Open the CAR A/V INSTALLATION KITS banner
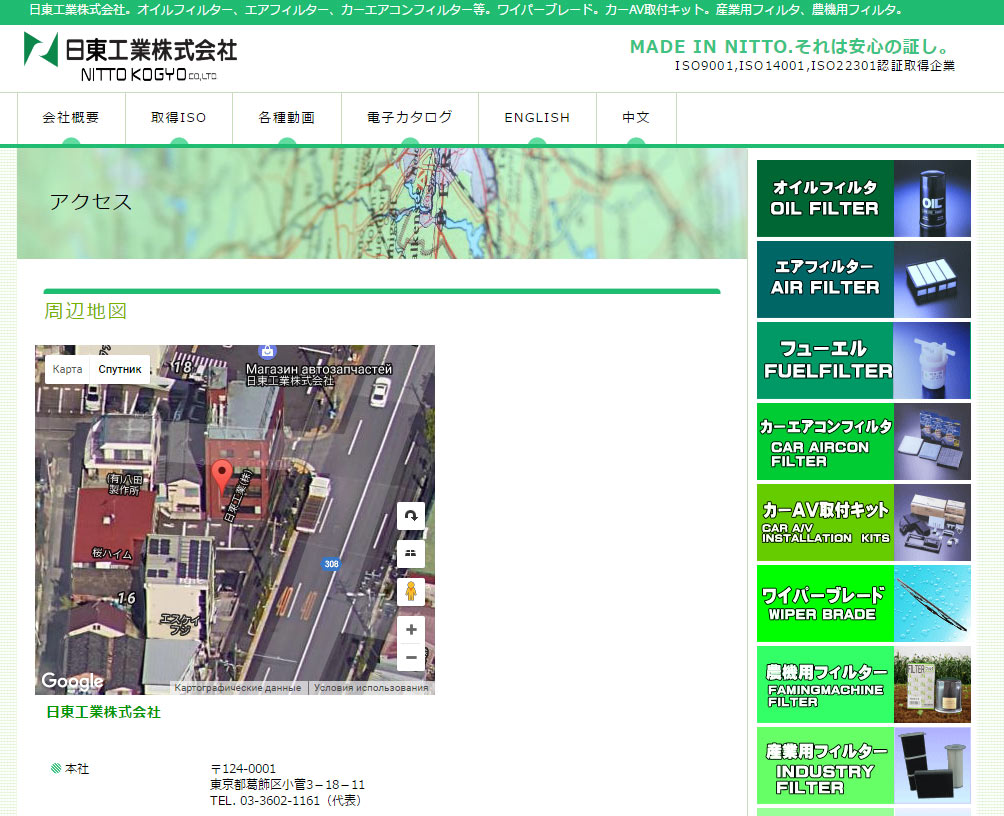The height and width of the screenshot is (816, 1004). [863, 522]
